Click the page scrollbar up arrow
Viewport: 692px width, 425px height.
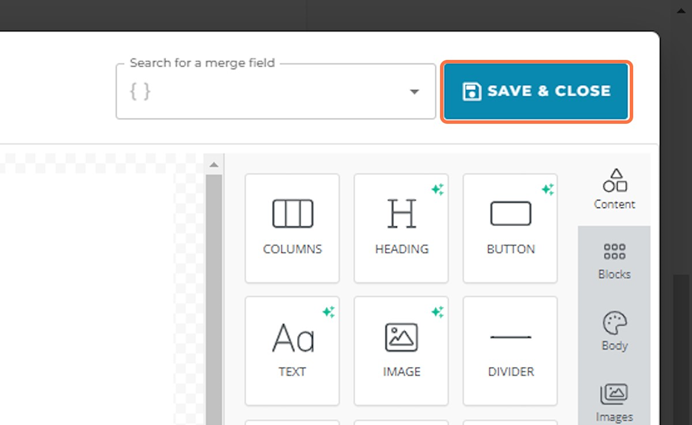point(681,11)
